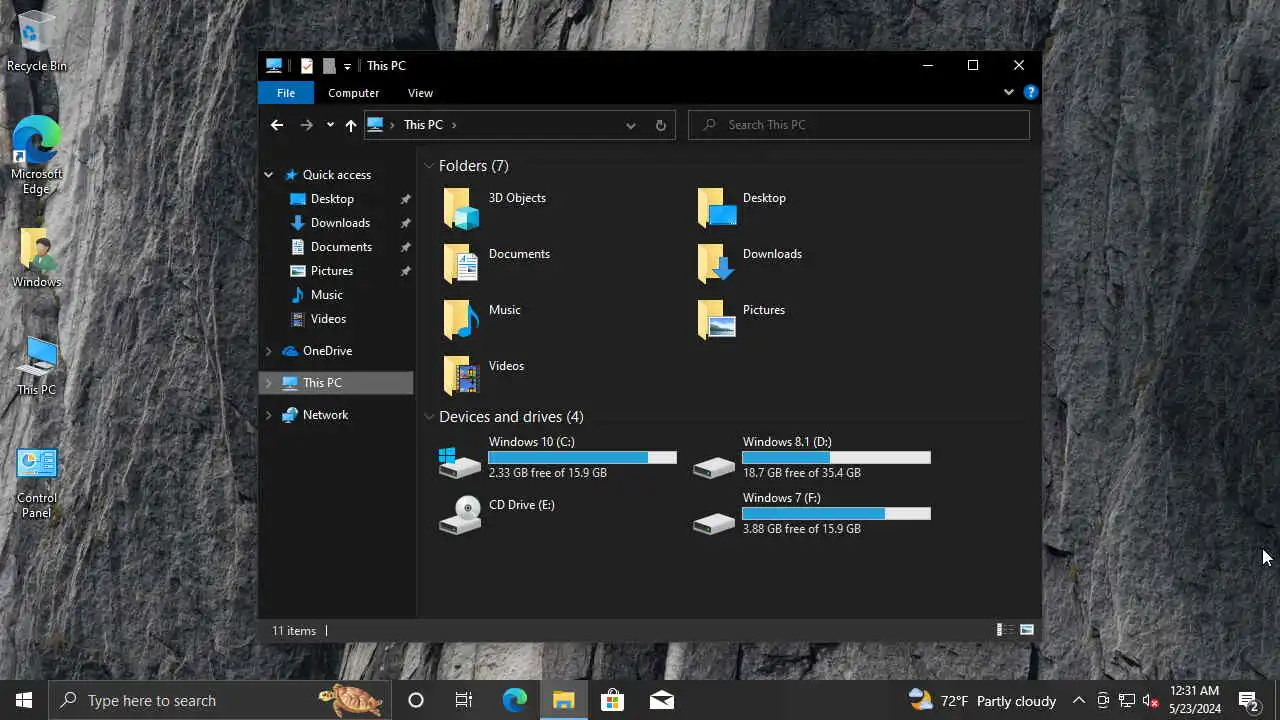The image size is (1280, 720).
Task: Open the File menu tab
Action: click(286, 93)
